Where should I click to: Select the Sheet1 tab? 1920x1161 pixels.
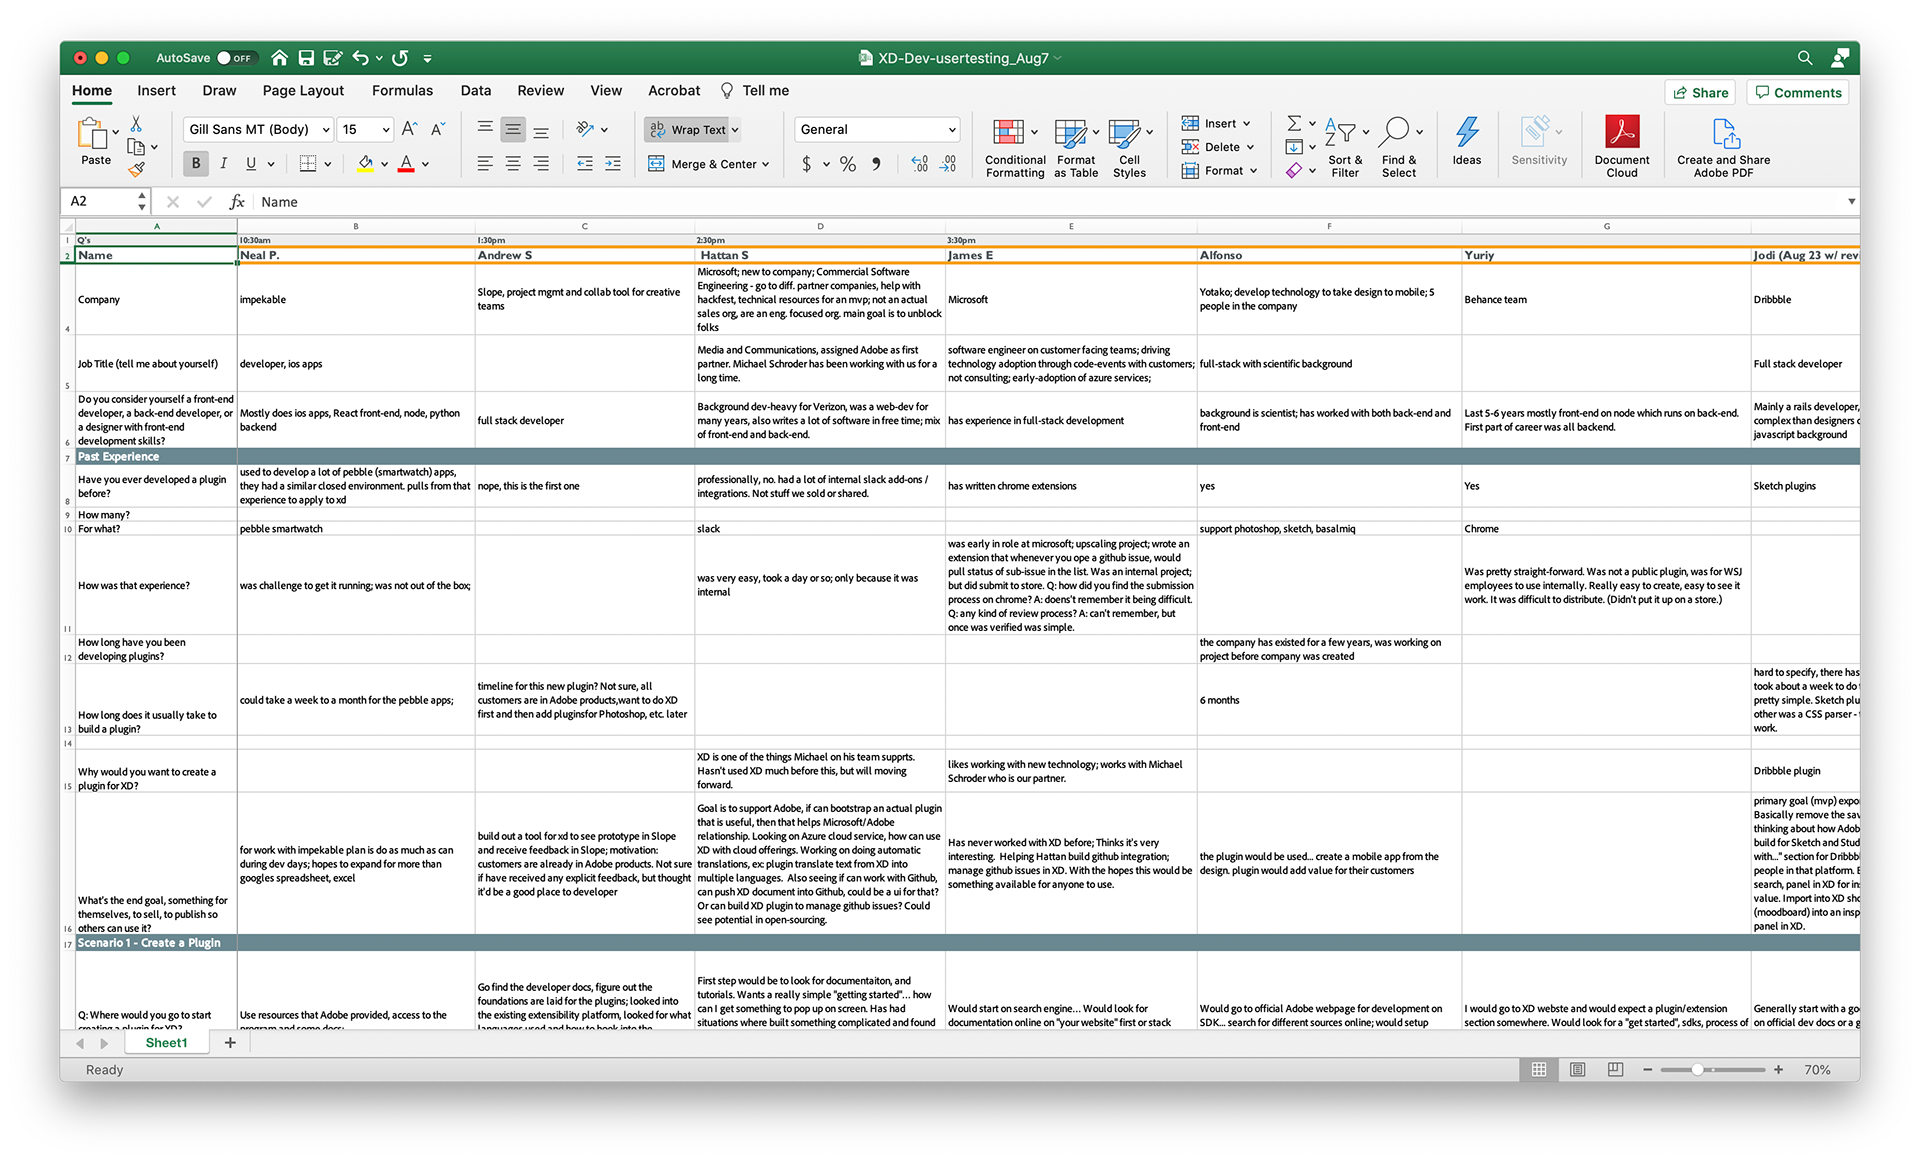(166, 1042)
